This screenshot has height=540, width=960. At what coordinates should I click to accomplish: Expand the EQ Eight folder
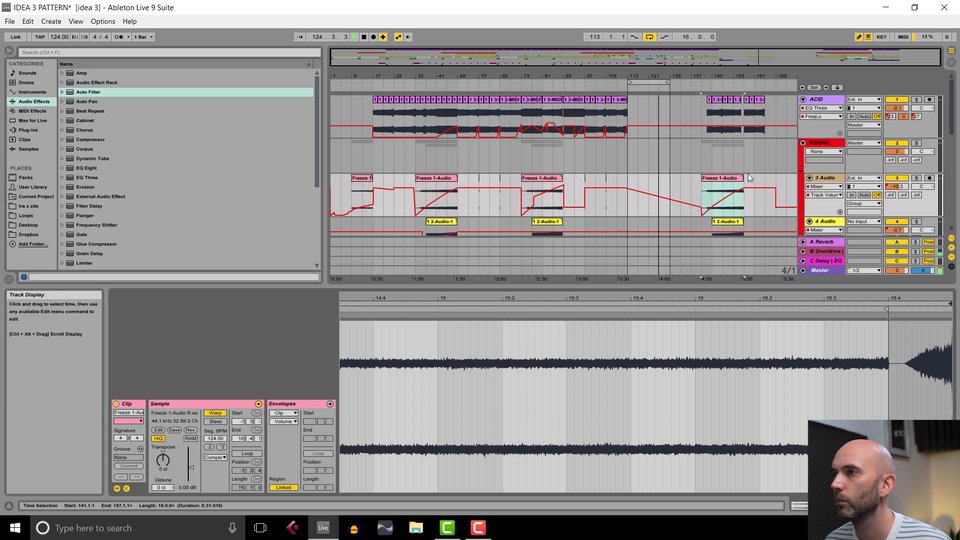pos(62,168)
